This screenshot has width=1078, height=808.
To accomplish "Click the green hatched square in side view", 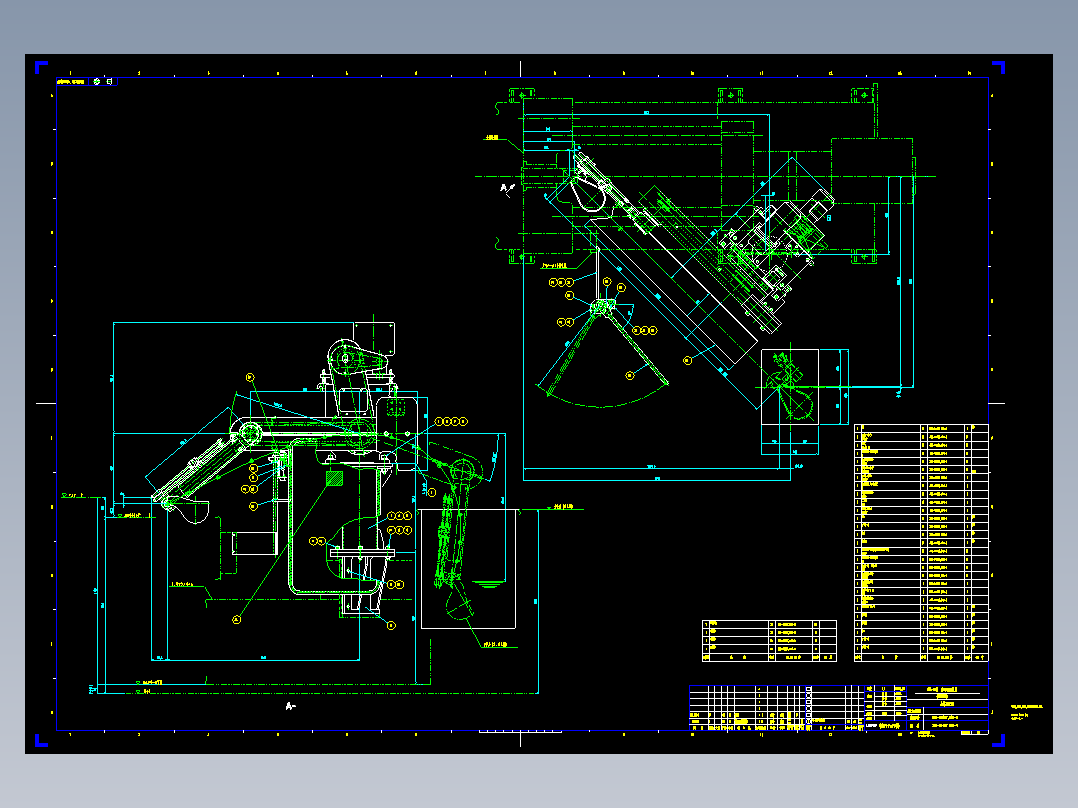I will pyautogui.click(x=335, y=478).
